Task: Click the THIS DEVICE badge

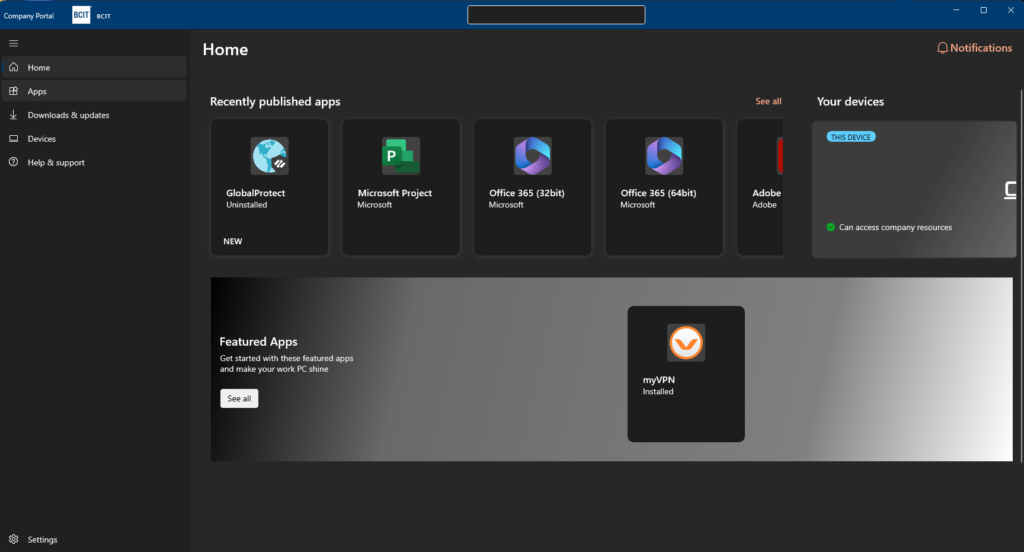Action: coord(851,137)
